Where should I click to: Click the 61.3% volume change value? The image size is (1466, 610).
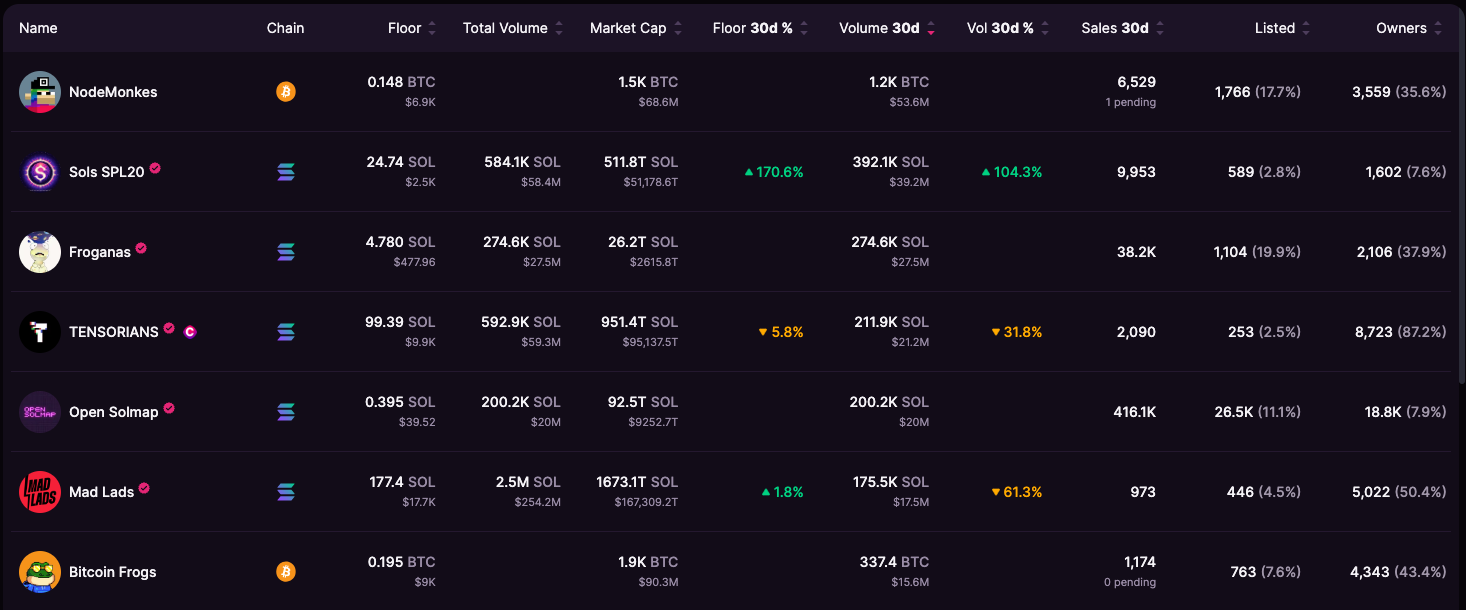[x=1023, y=492]
